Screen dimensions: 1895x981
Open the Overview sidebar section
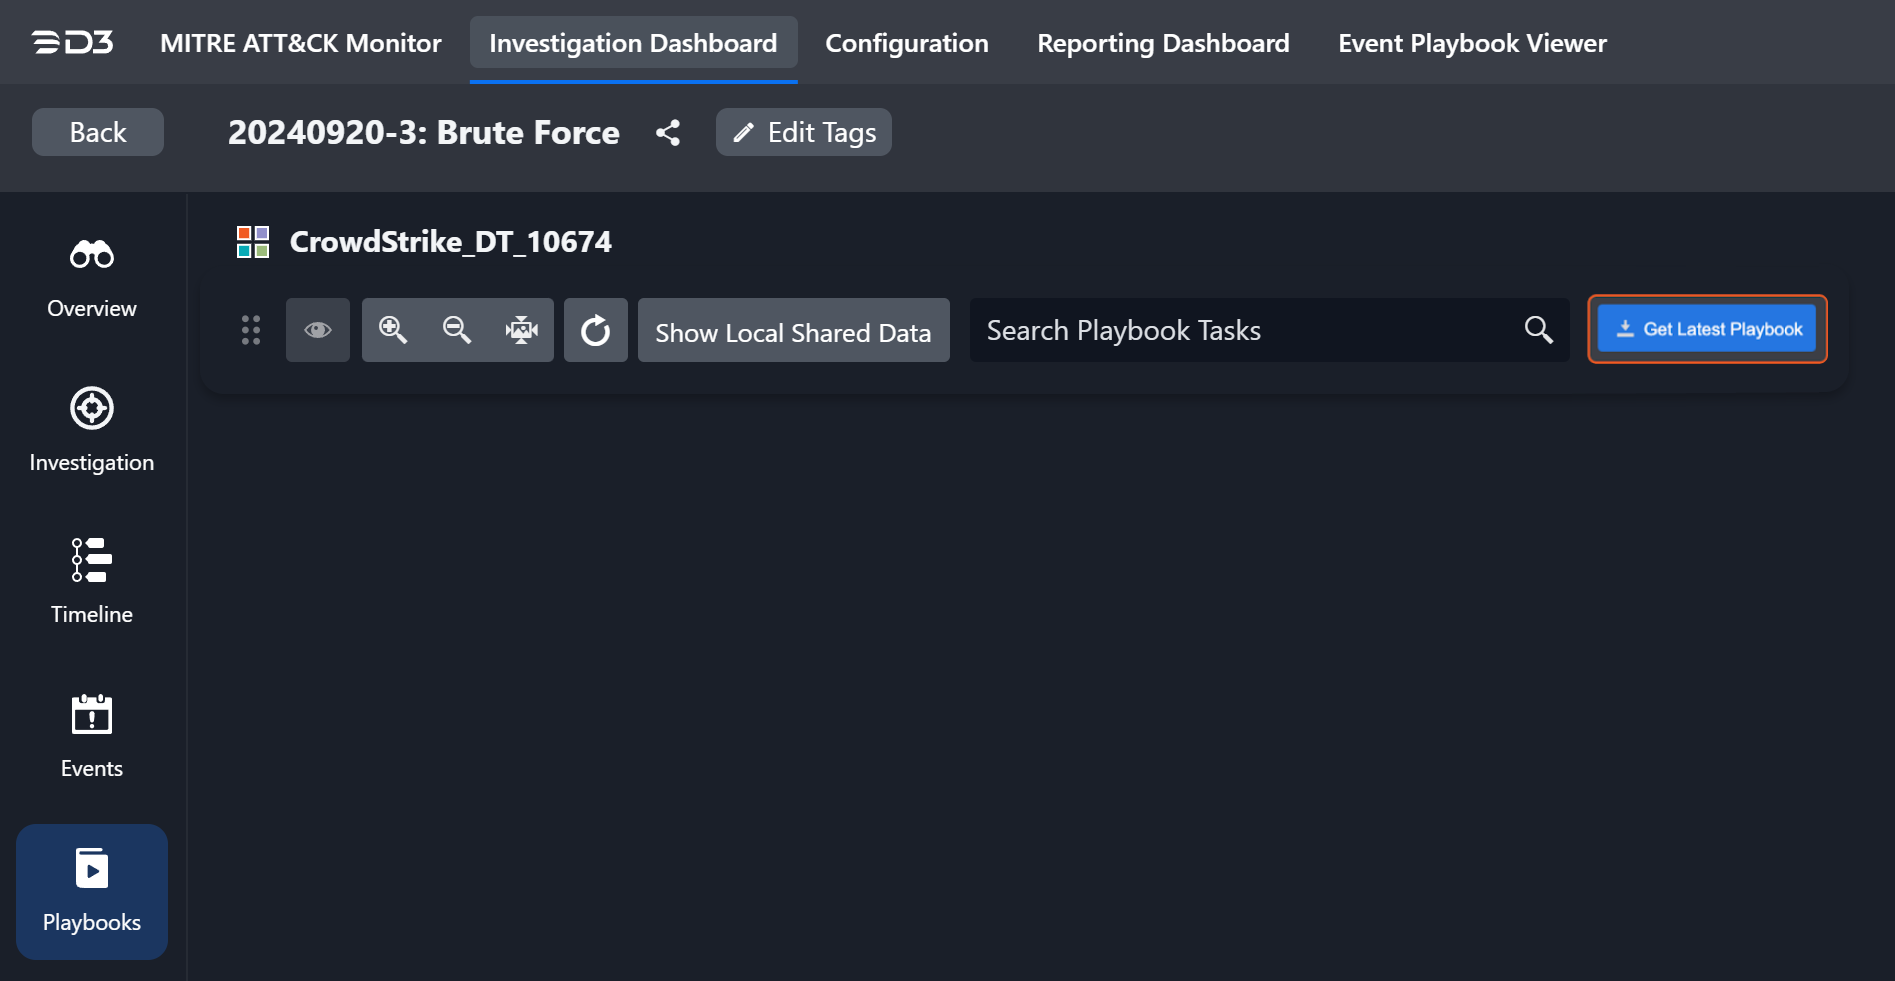92,279
